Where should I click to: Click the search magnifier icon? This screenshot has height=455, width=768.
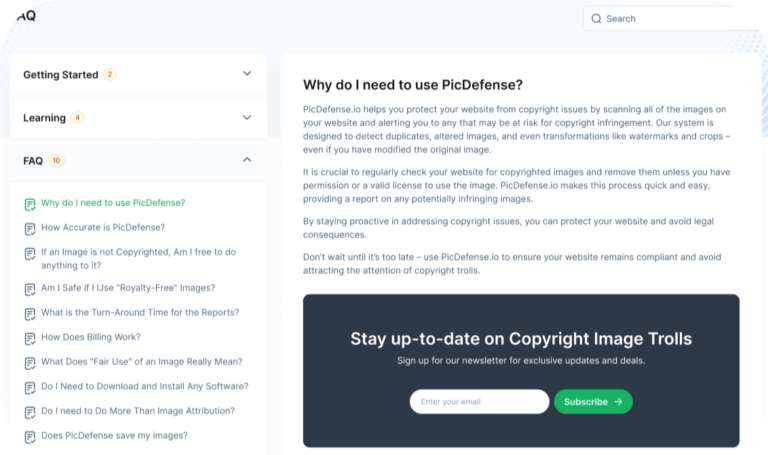(596, 18)
